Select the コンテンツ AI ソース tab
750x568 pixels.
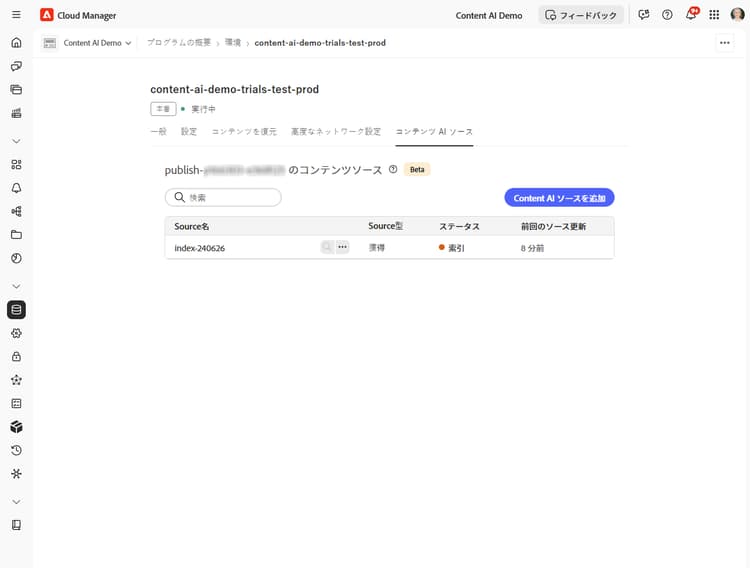point(434,132)
